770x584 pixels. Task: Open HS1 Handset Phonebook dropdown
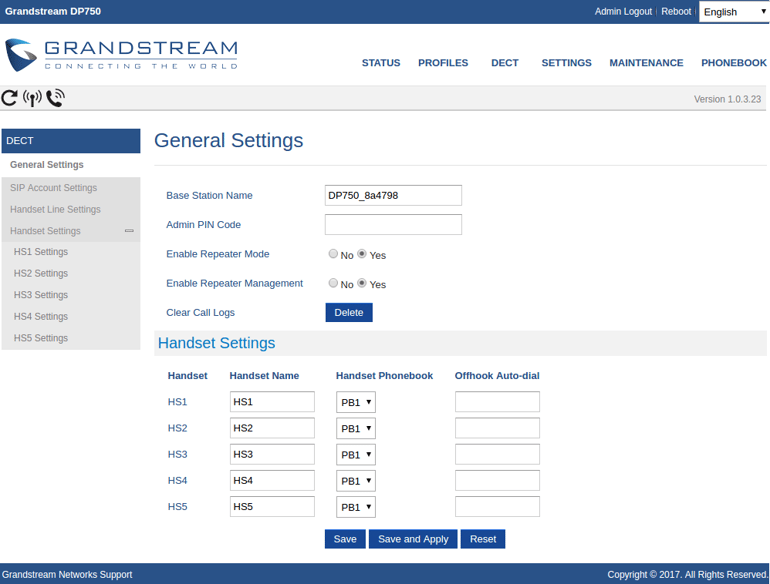tap(356, 402)
